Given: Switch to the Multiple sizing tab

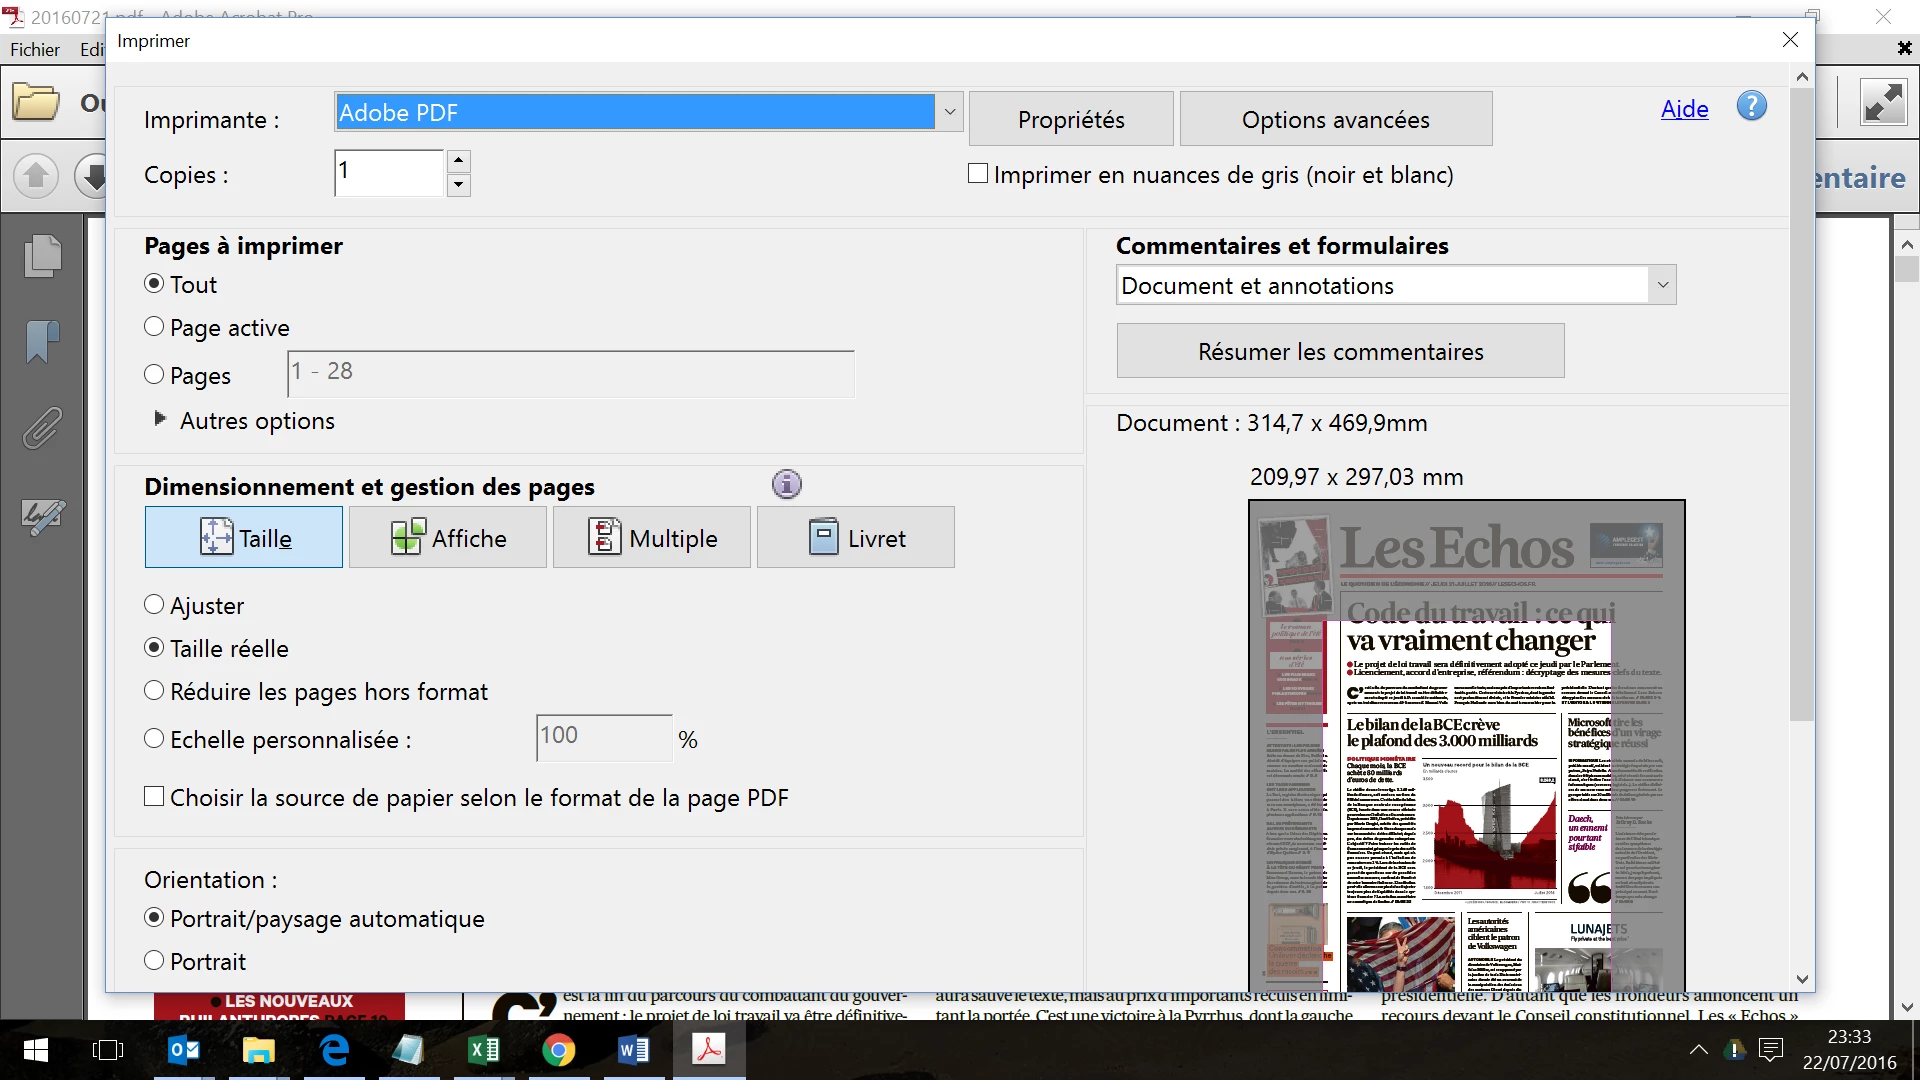Looking at the screenshot, I should click(x=651, y=538).
